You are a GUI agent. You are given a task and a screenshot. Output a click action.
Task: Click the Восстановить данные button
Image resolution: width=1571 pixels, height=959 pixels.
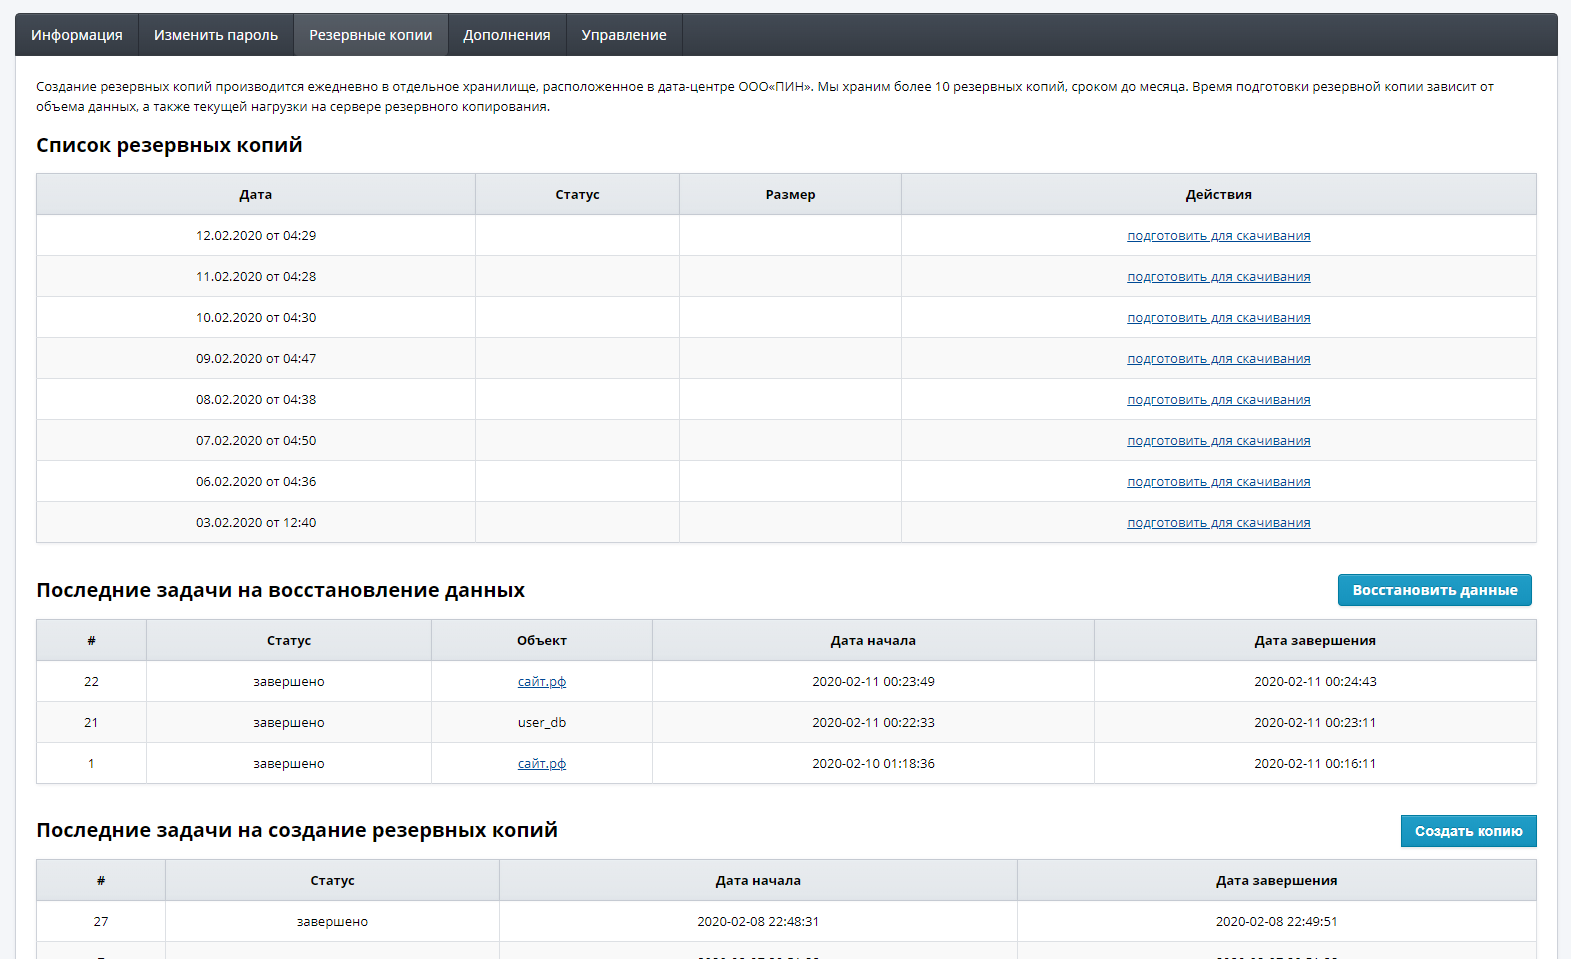point(1435,590)
